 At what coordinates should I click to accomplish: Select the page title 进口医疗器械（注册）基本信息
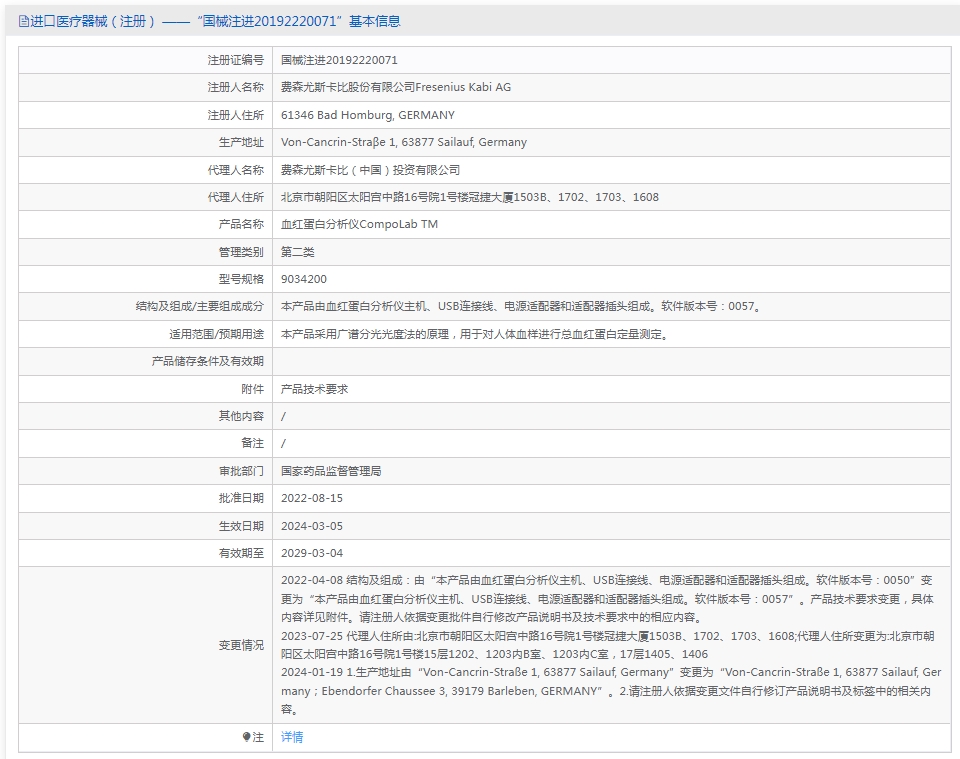209,21
